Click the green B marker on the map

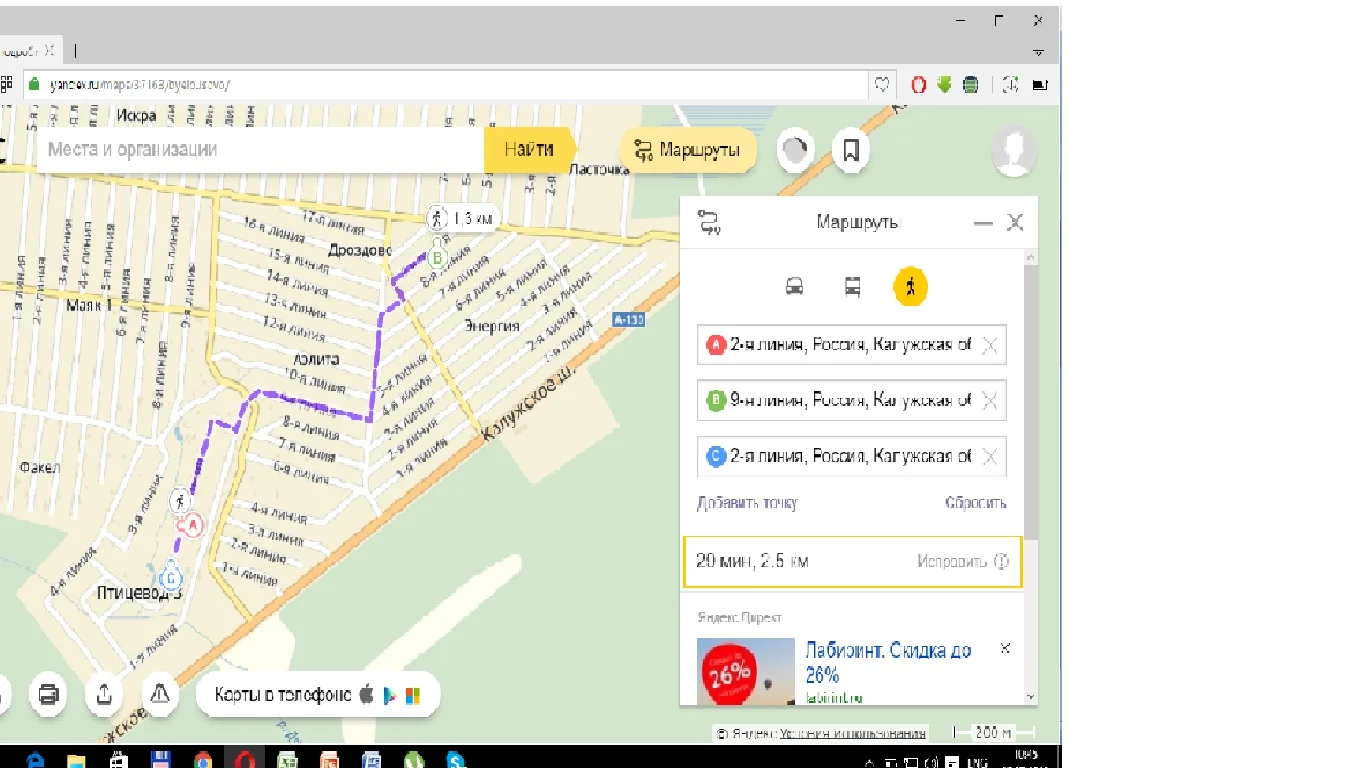(x=437, y=258)
